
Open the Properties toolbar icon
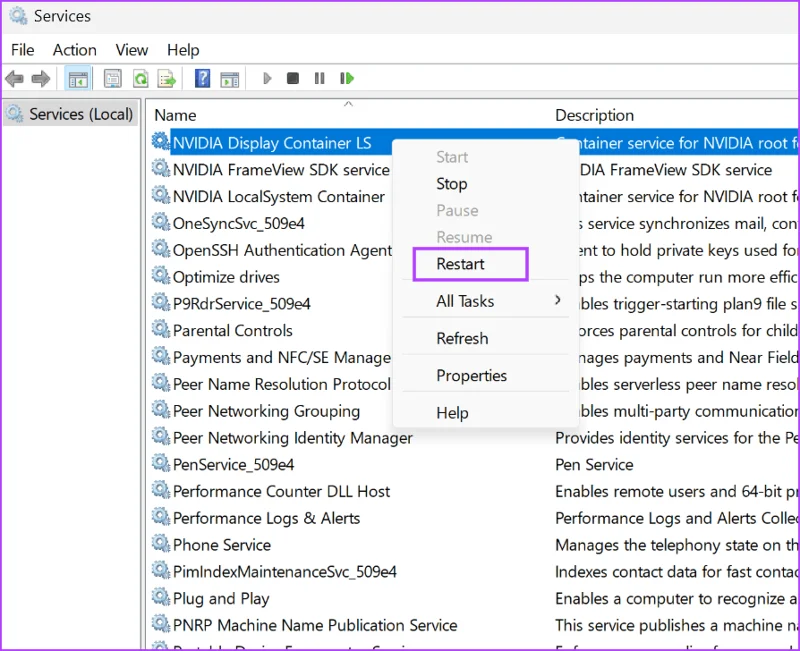[112, 79]
